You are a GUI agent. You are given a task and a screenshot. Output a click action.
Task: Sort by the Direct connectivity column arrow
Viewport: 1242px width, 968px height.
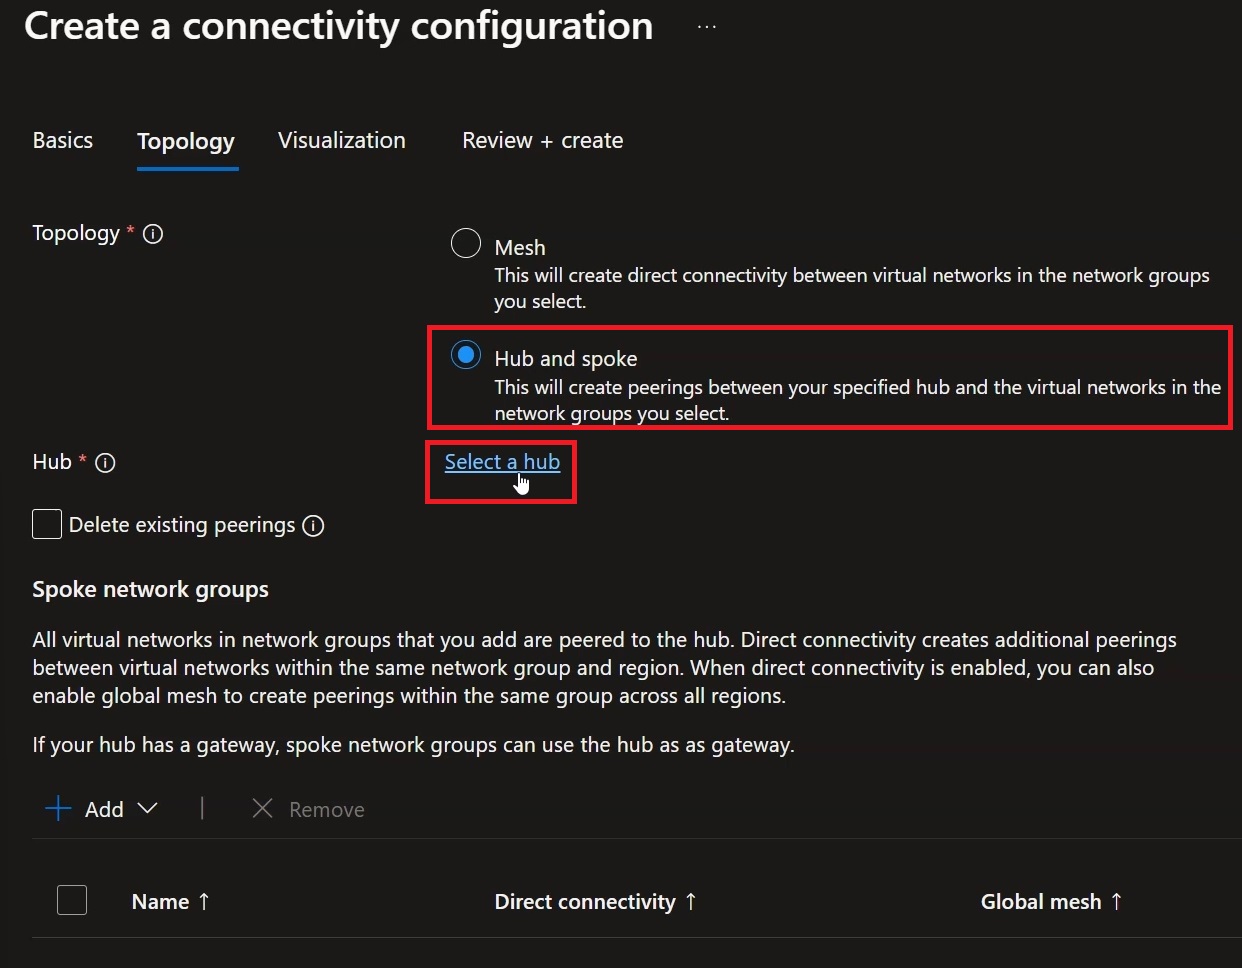pyautogui.click(x=691, y=902)
